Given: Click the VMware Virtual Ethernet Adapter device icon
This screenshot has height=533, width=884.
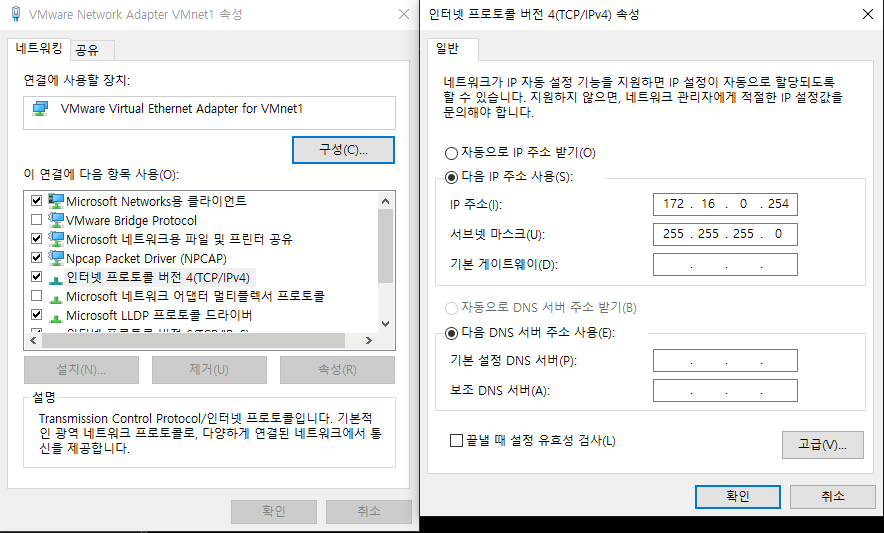Looking at the screenshot, I should pos(41,108).
